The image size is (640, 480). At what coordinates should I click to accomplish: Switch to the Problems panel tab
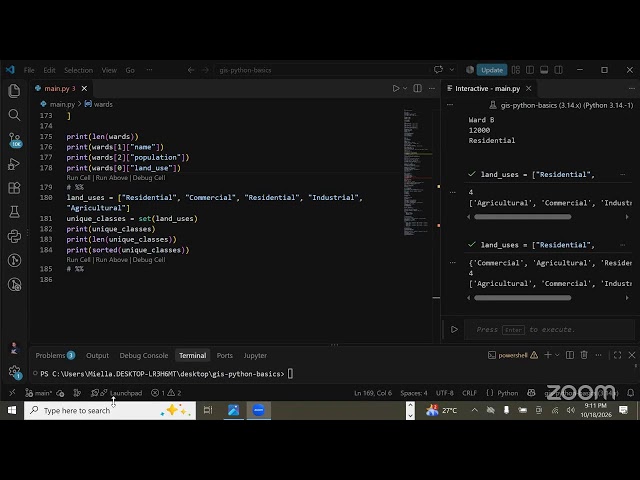pos(55,356)
